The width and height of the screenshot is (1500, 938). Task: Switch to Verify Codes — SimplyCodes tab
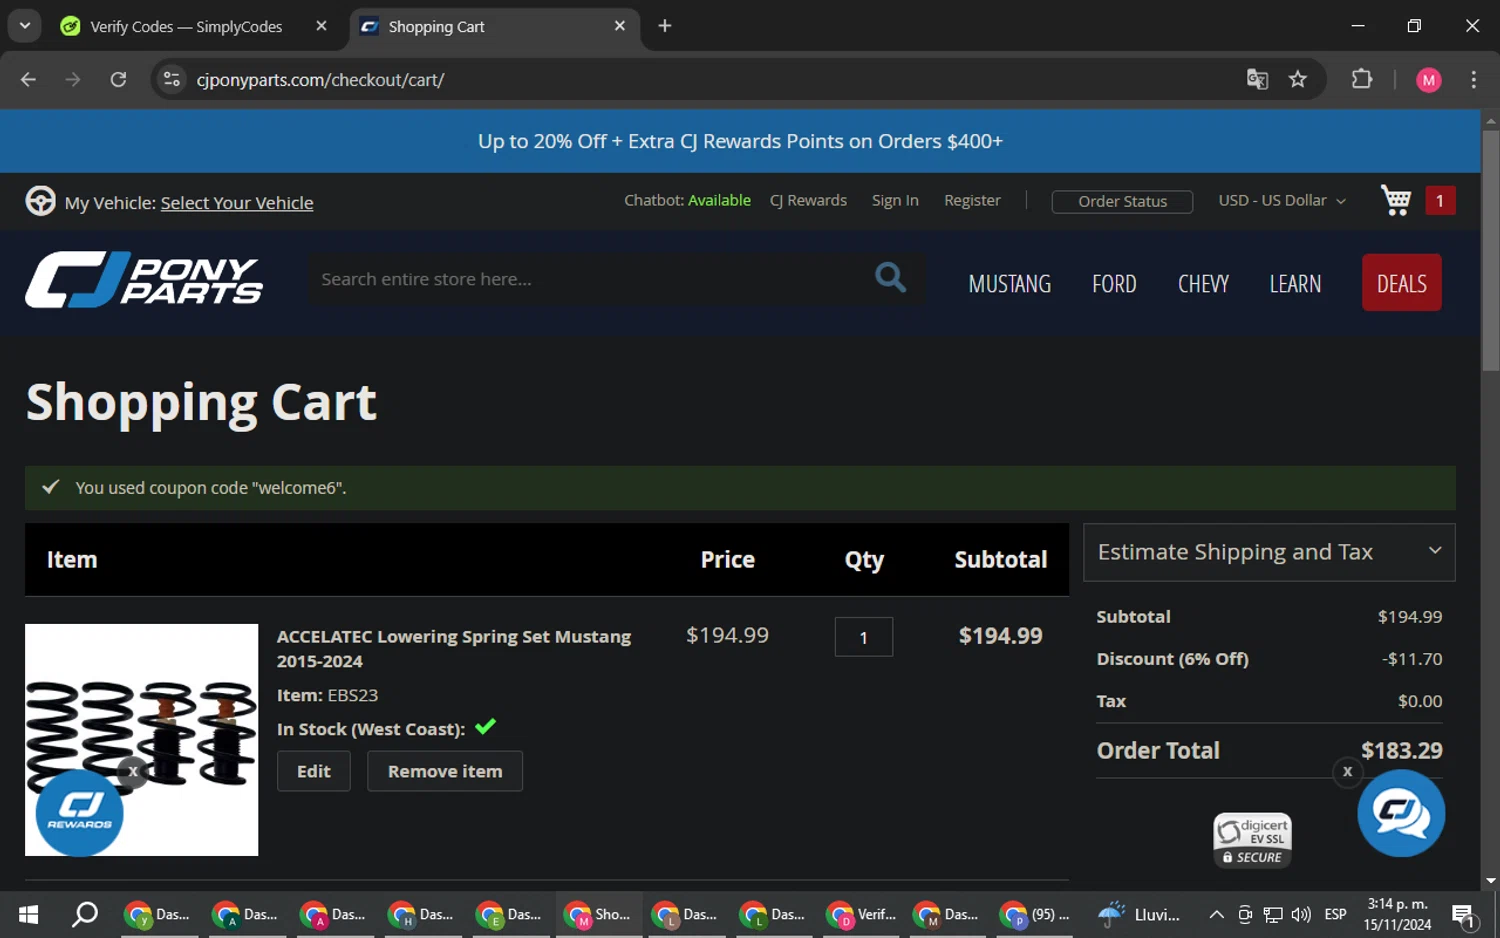[x=186, y=27]
